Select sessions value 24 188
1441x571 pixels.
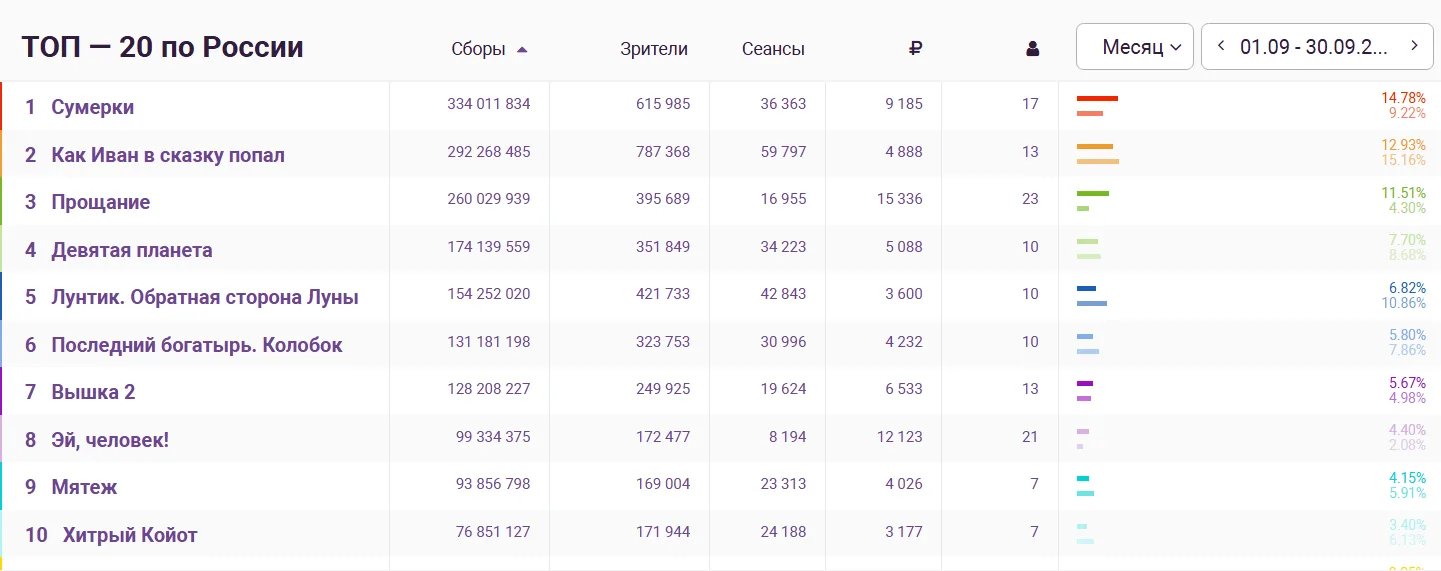[x=783, y=532]
